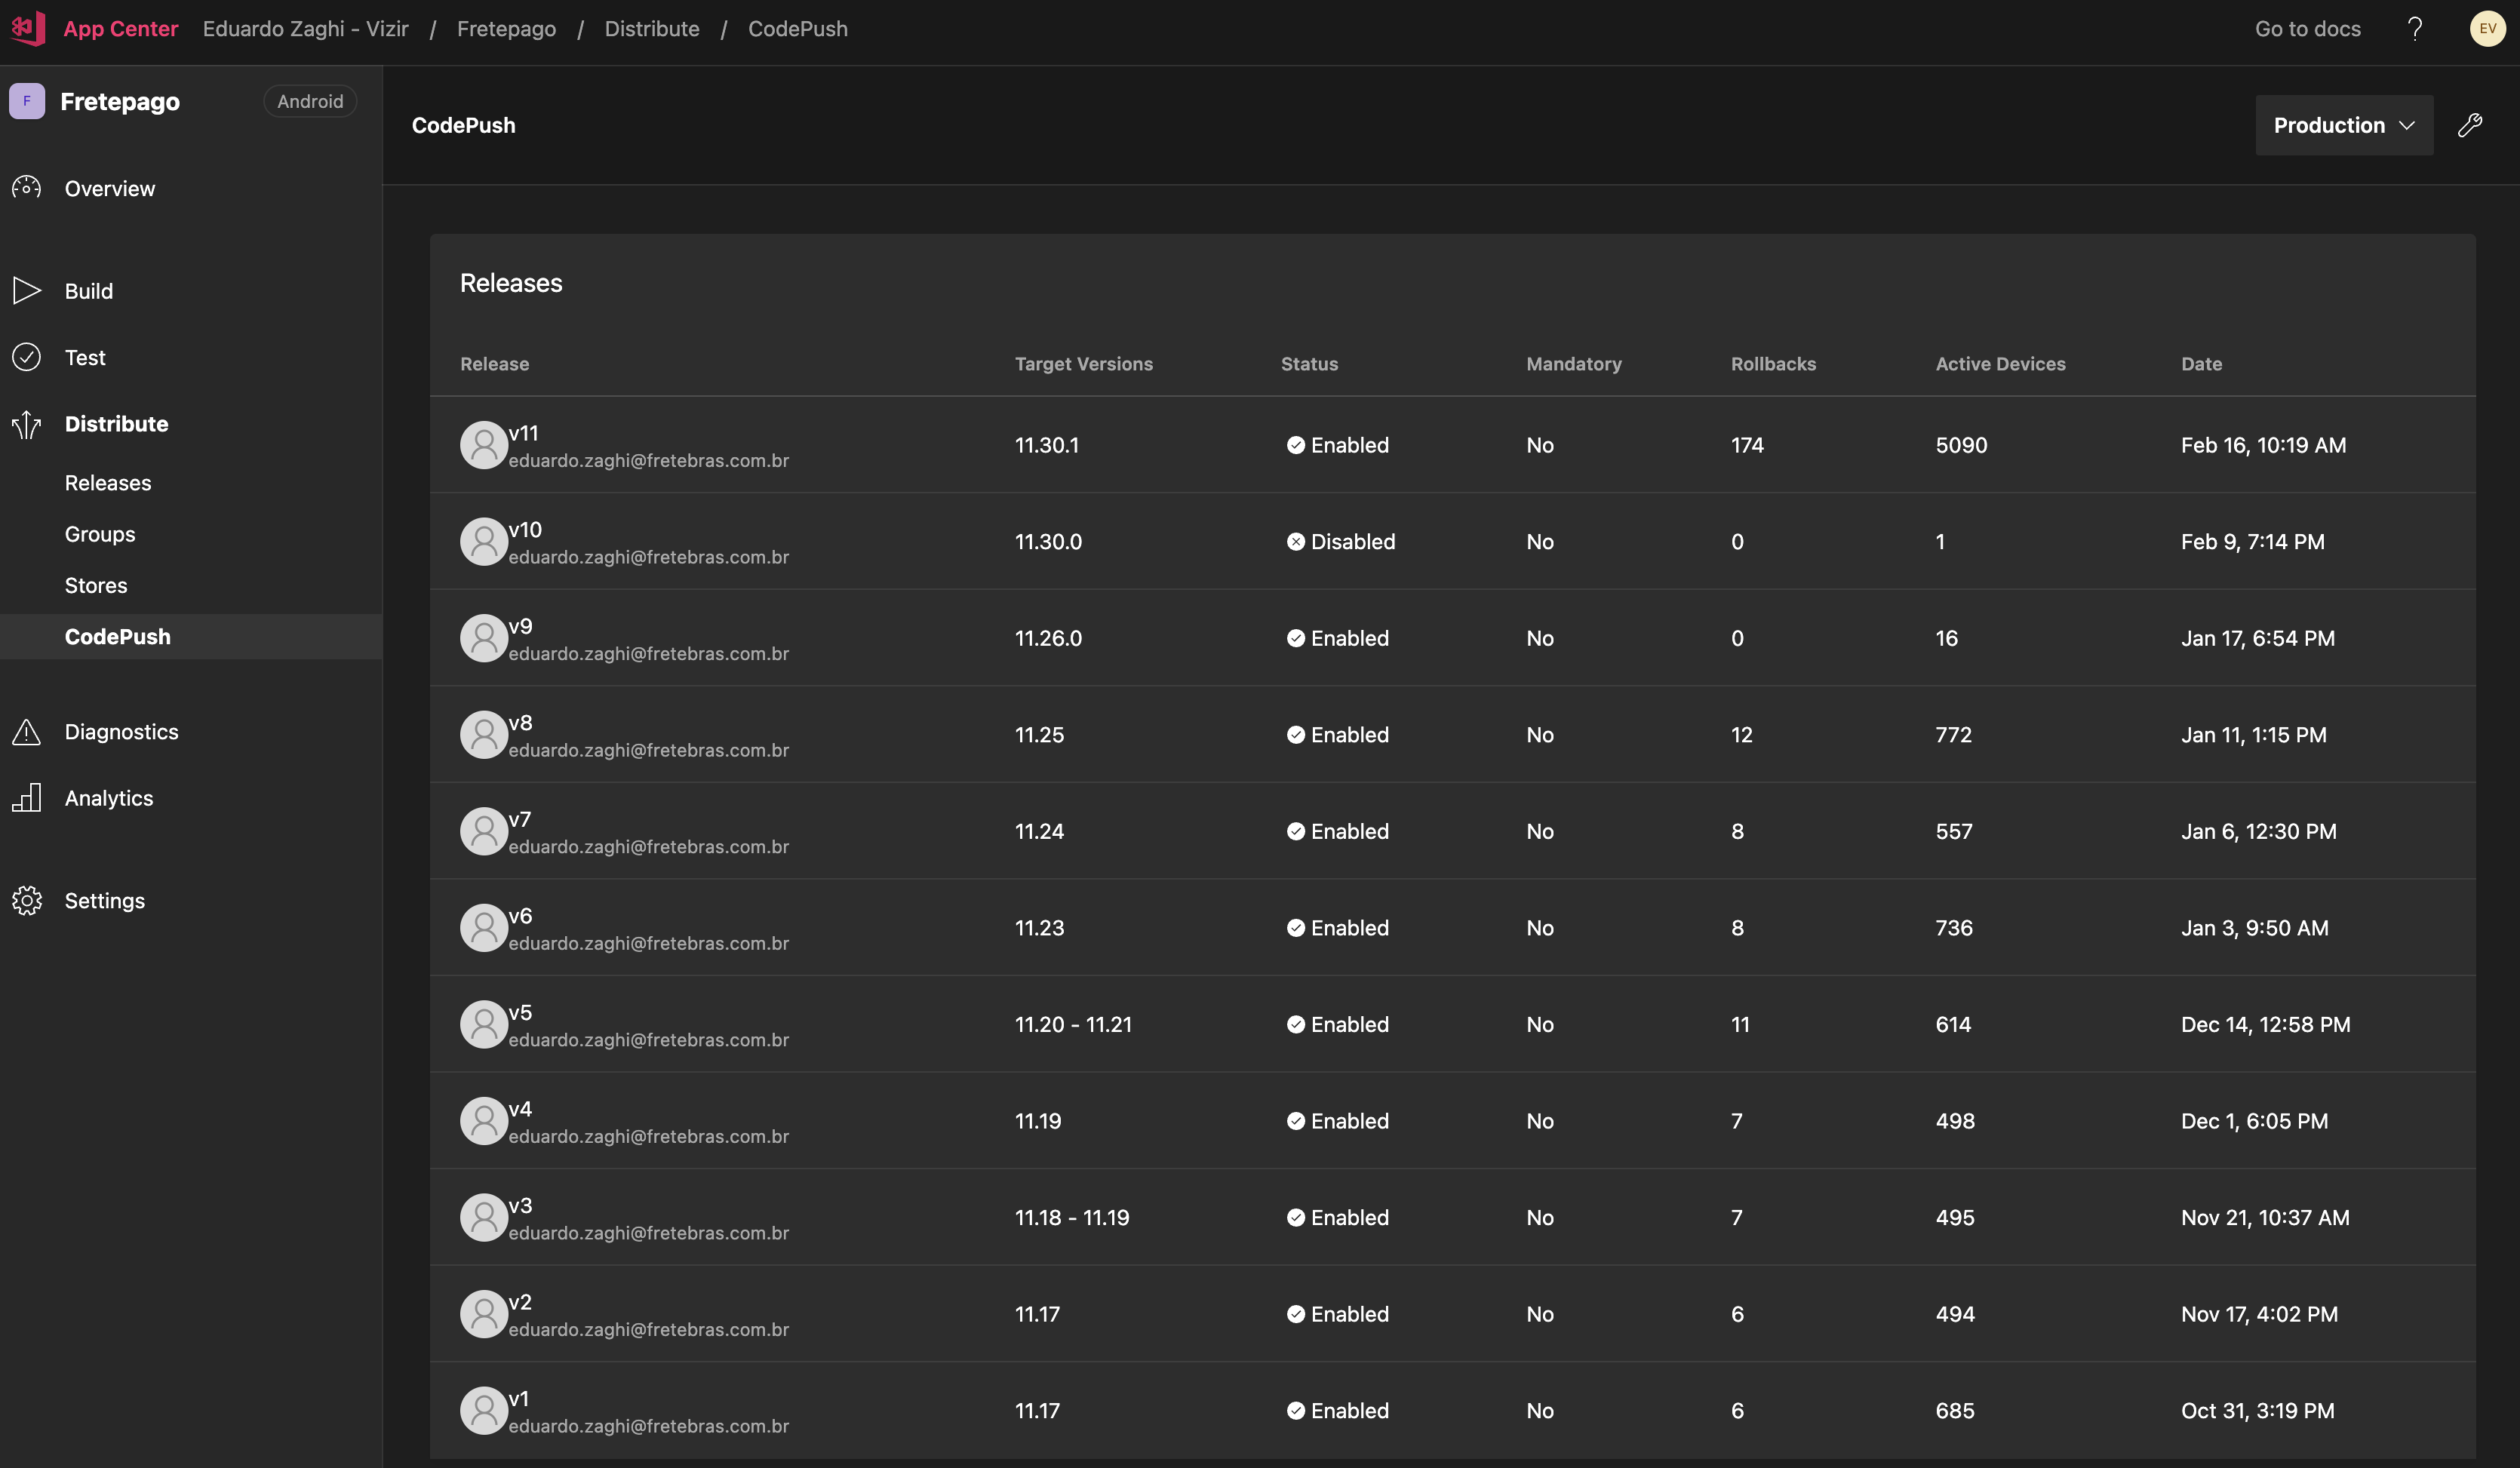Click active devices value 5090
The height and width of the screenshot is (1468, 2520).
click(x=1962, y=445)
